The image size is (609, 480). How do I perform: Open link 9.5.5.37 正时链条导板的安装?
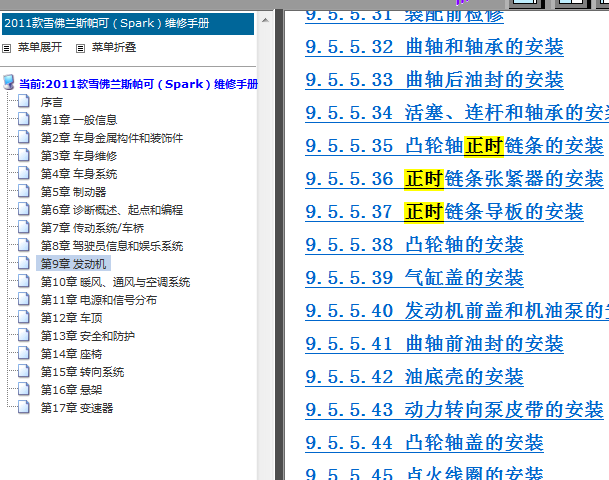tap(444, 212)
